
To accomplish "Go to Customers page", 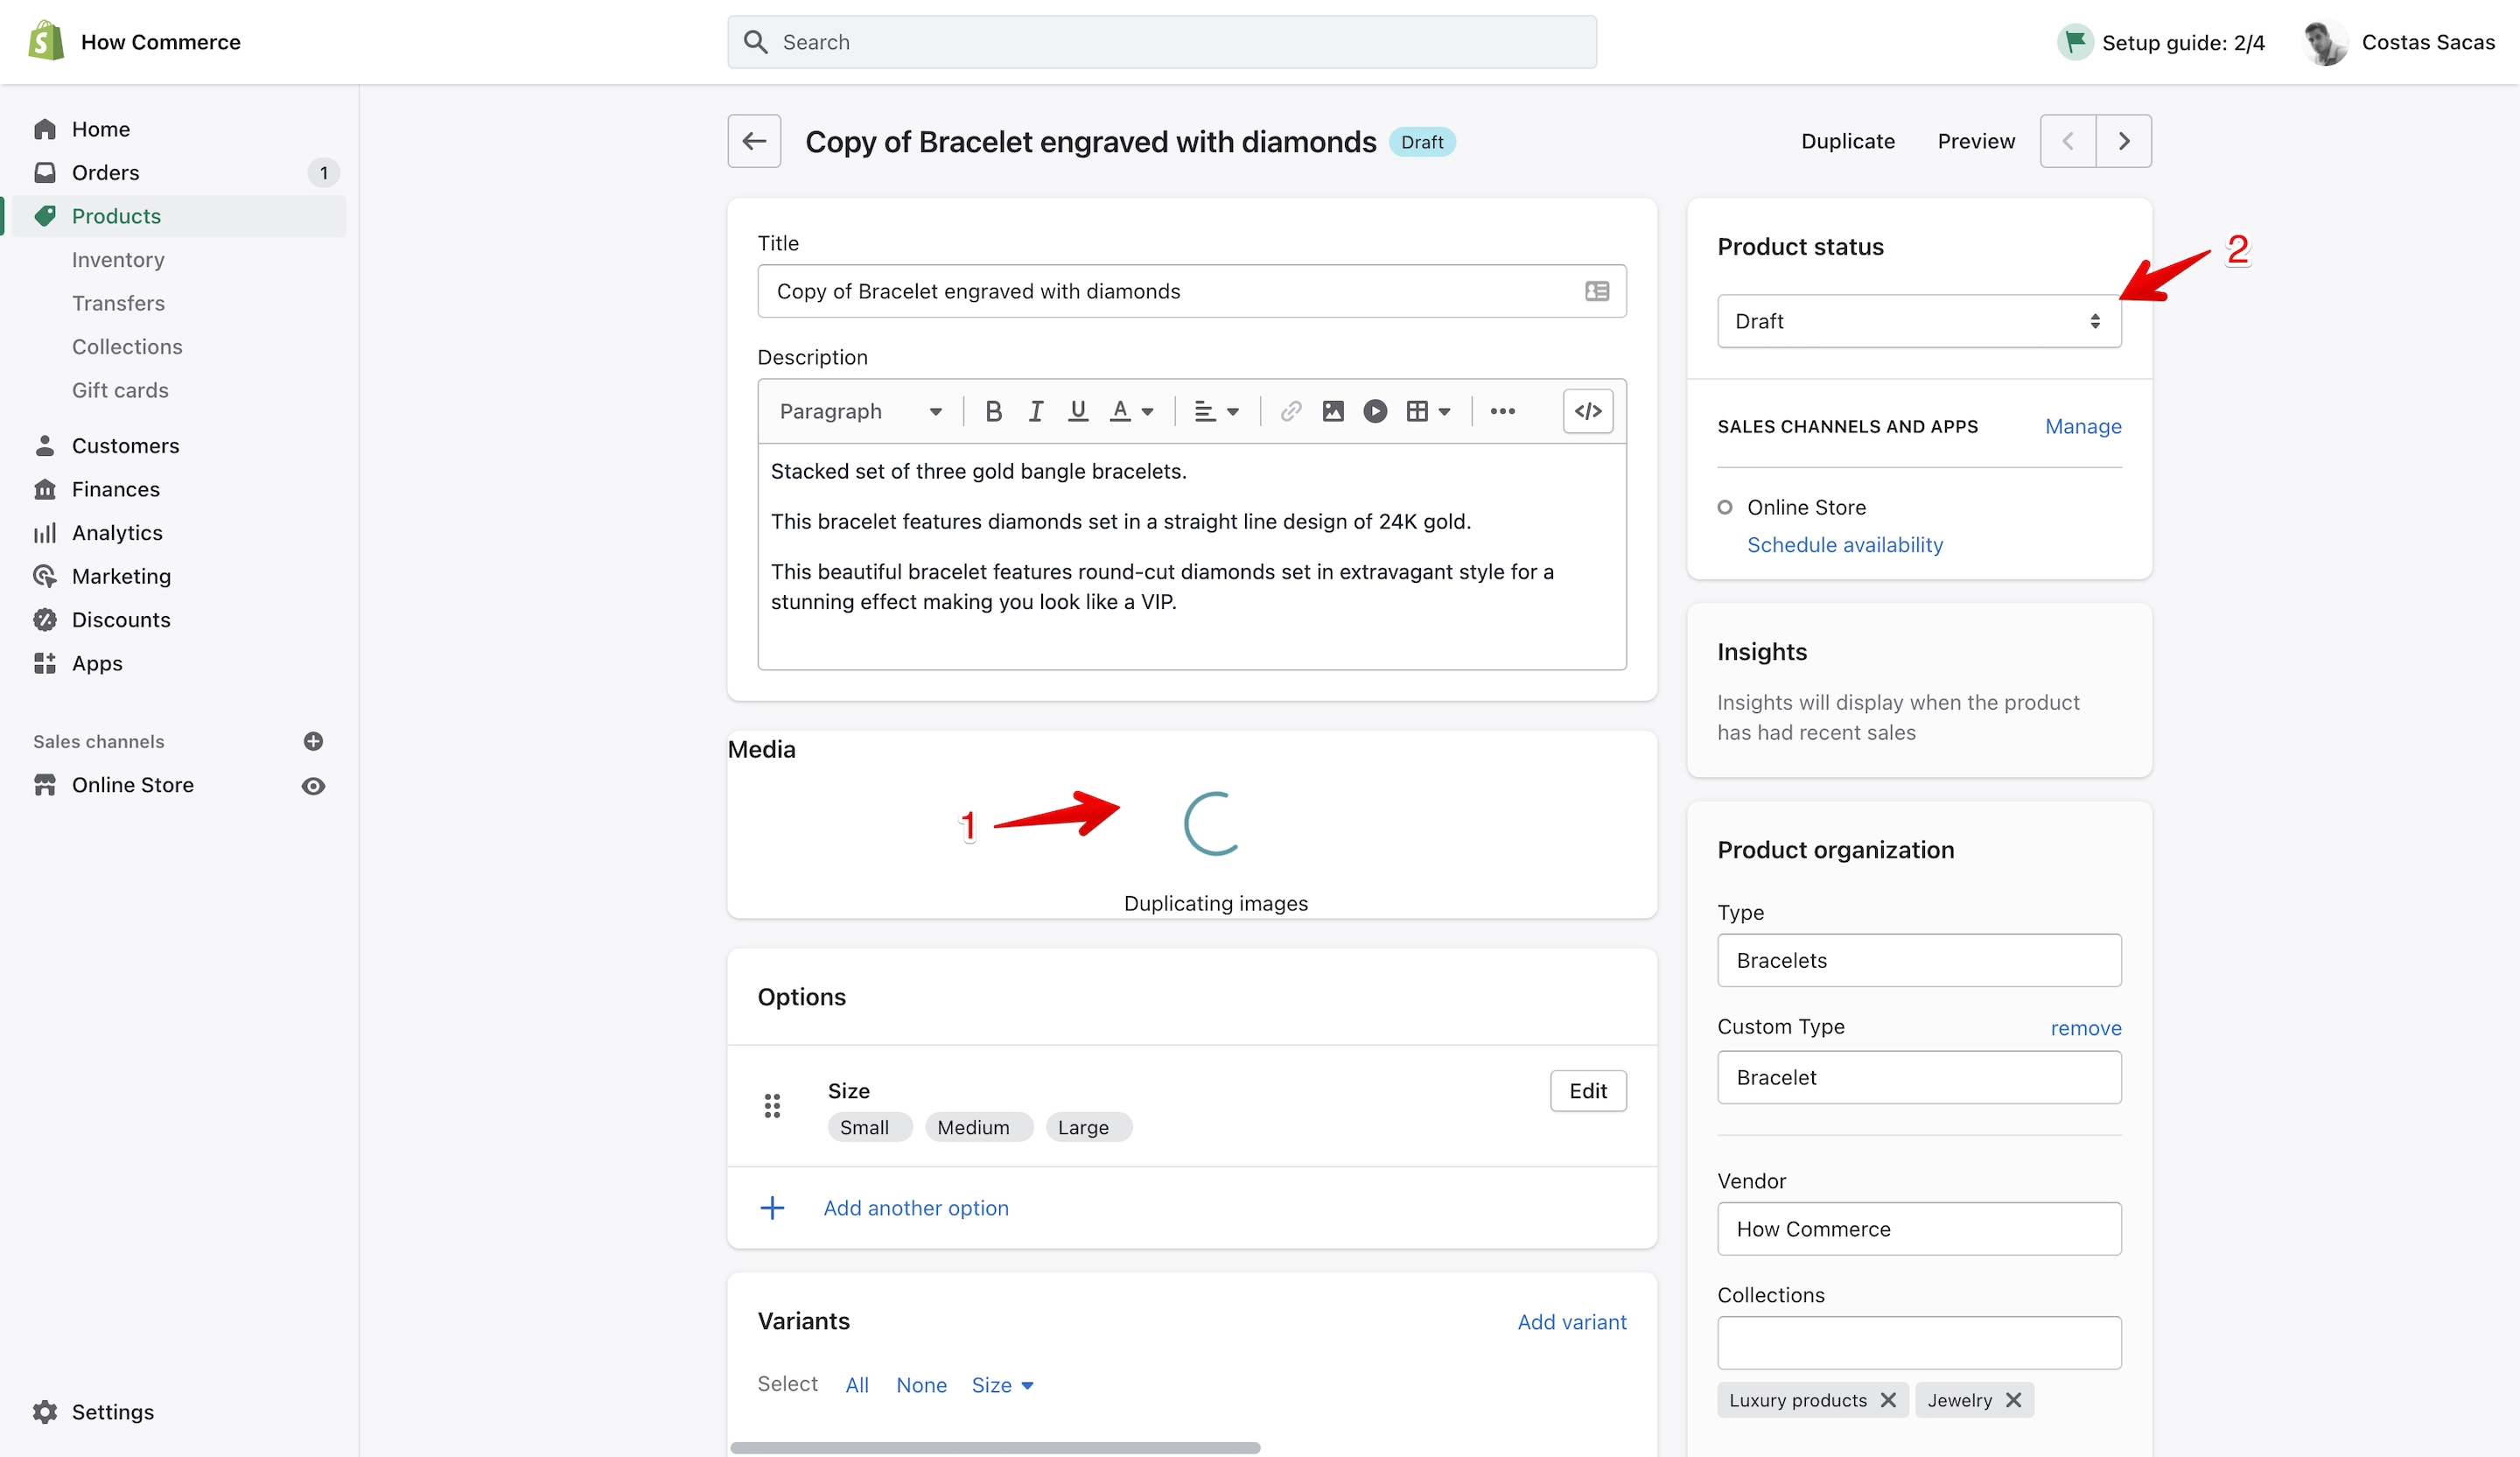I will click(x=125, y=445).
